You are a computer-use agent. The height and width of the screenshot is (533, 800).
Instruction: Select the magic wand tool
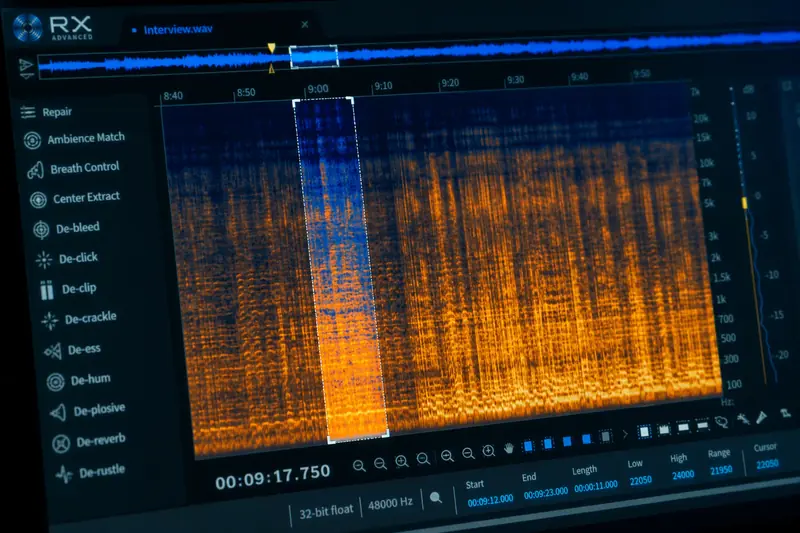pyautogui.click(x=743, y=419)
